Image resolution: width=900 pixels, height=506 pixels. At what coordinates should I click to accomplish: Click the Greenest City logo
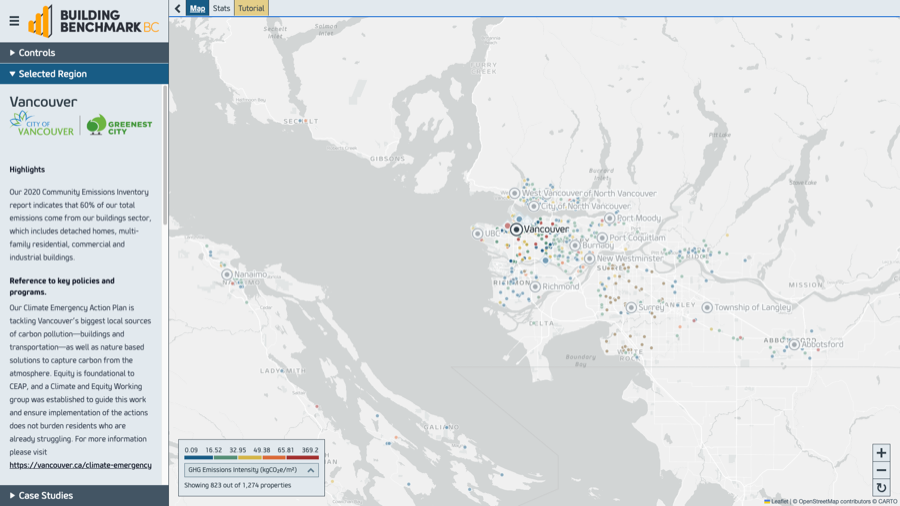click(x=119, y=124)
